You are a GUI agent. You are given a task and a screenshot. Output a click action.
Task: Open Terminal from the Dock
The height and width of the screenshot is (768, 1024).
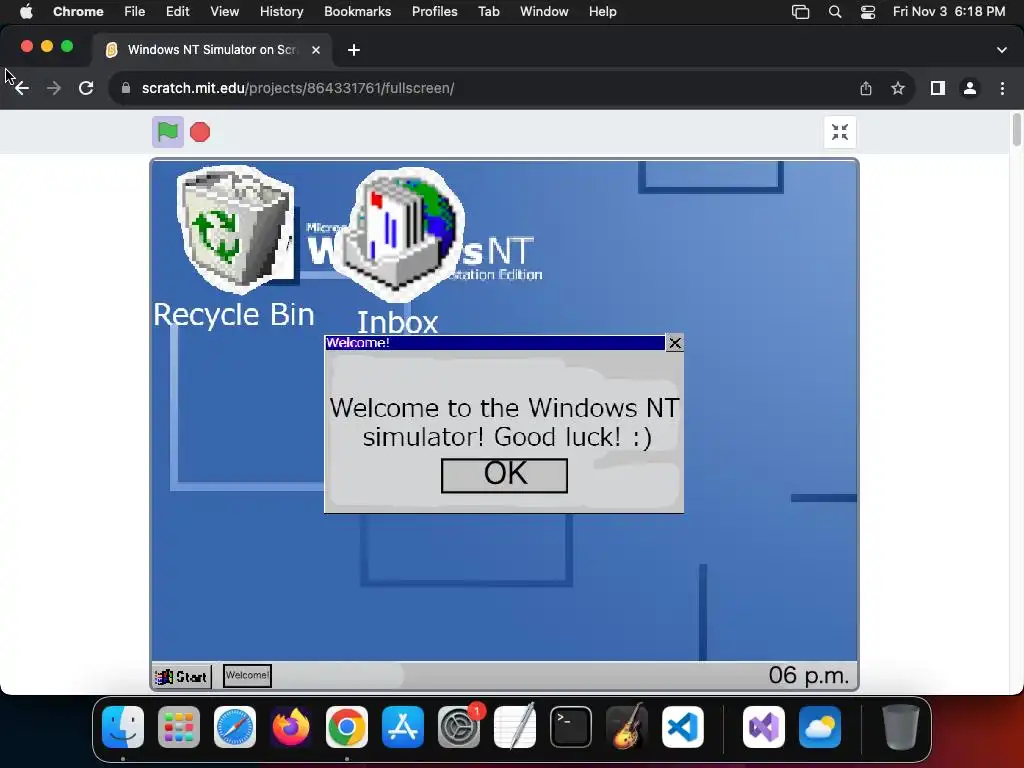(x=571, y=727)
